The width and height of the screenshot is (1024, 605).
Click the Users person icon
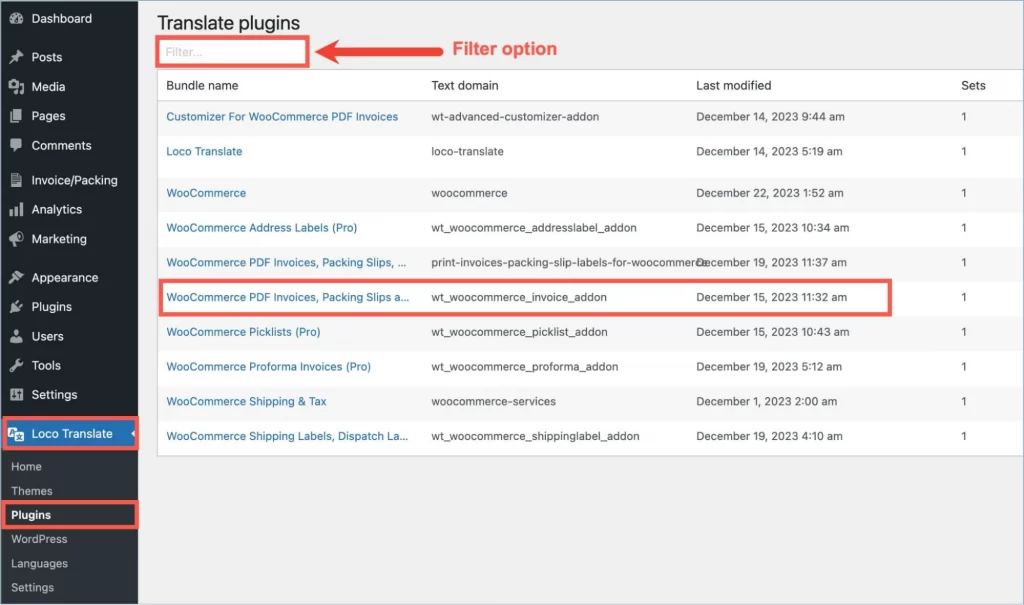tap(16, 336)
